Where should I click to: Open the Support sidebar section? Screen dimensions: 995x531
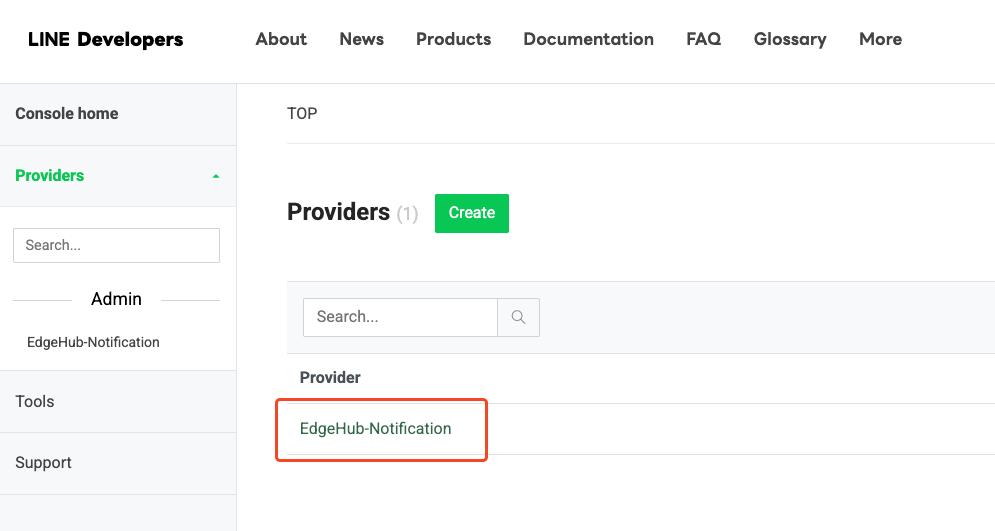coord(43,463)
